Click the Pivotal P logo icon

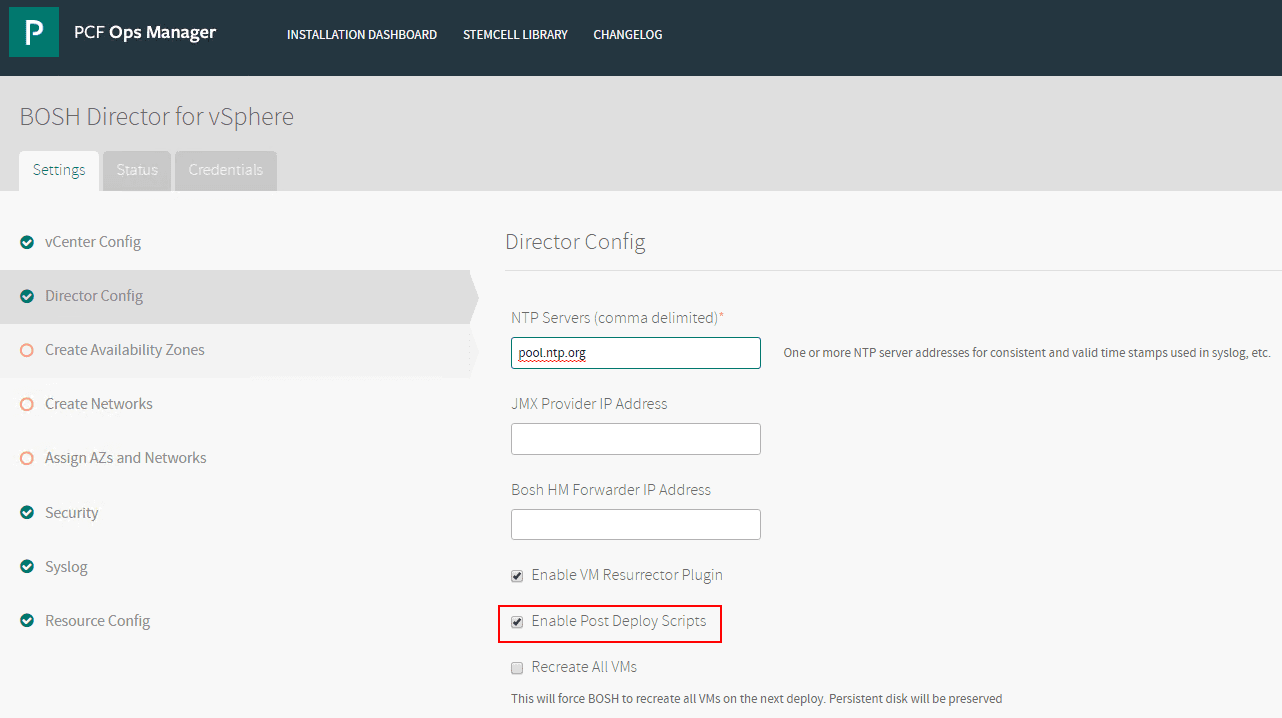click(34, 33)
